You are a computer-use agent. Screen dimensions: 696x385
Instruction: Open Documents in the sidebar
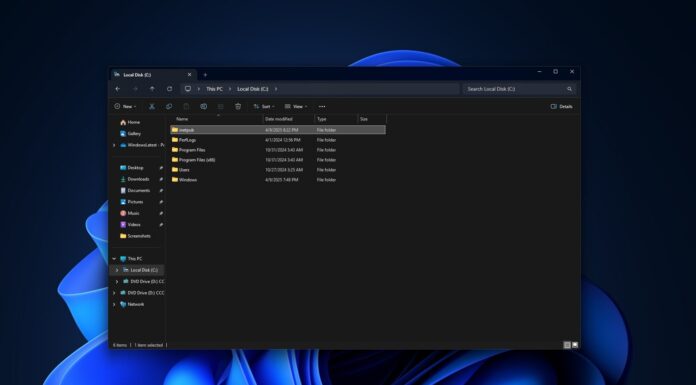tap(138, 191)
